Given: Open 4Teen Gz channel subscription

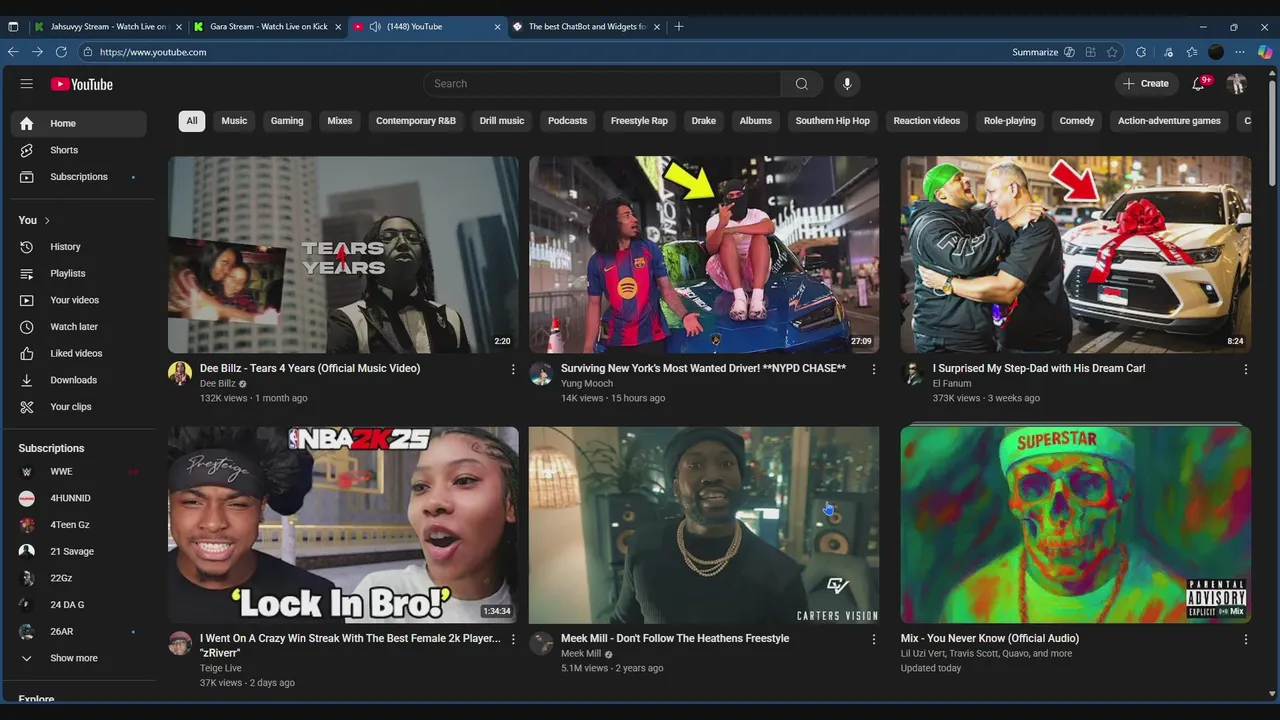Looking at the screenshot, I should click(x=79, y=525).
